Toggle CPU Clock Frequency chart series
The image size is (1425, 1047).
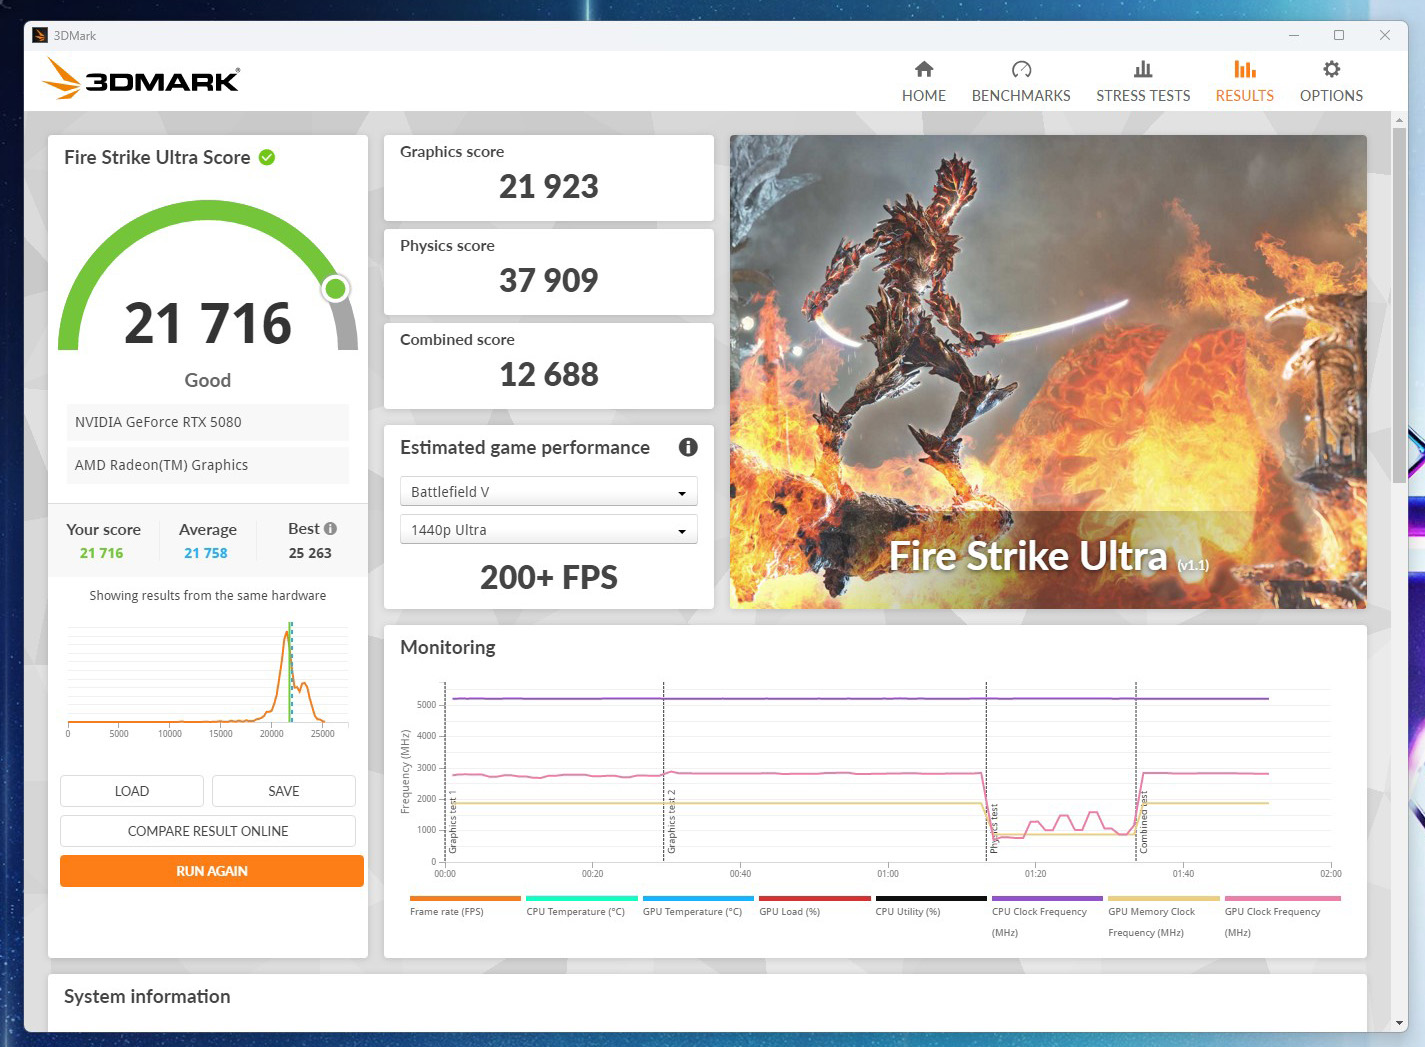click(1039, 911)
